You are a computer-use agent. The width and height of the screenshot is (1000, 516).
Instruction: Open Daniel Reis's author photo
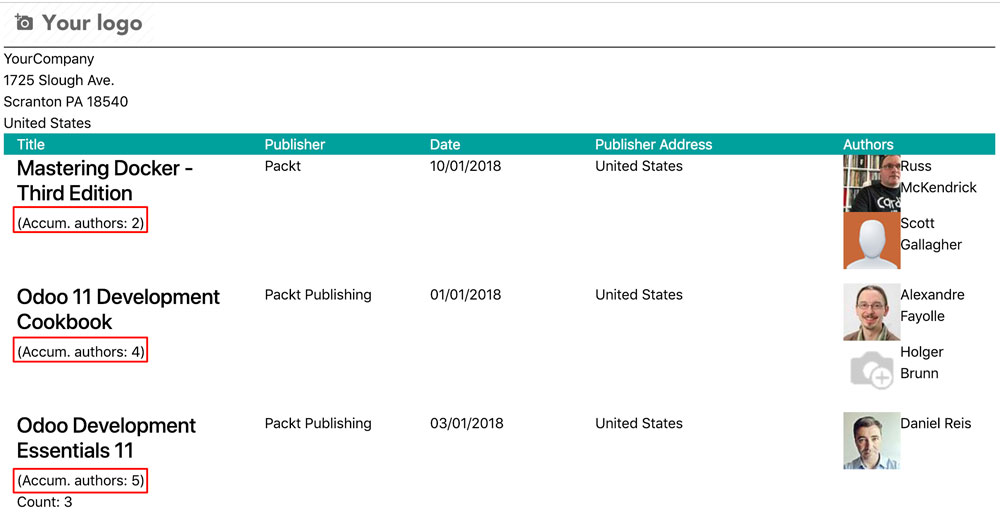point(871,441)
